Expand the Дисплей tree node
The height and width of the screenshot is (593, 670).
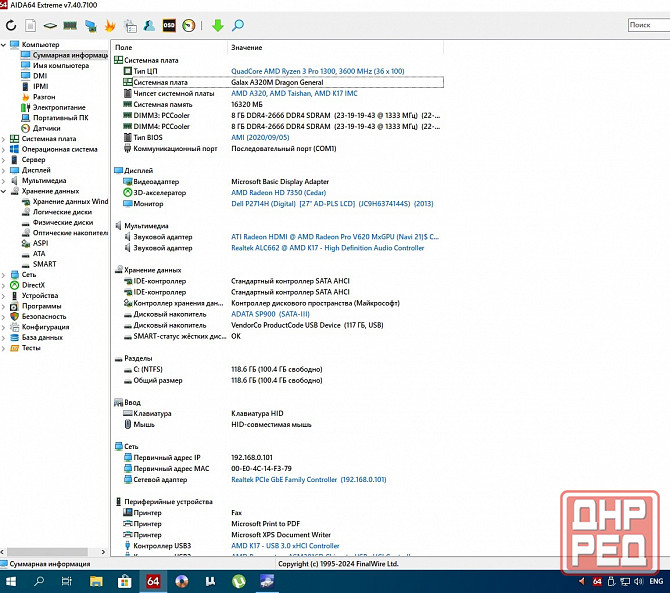point(3,170)
